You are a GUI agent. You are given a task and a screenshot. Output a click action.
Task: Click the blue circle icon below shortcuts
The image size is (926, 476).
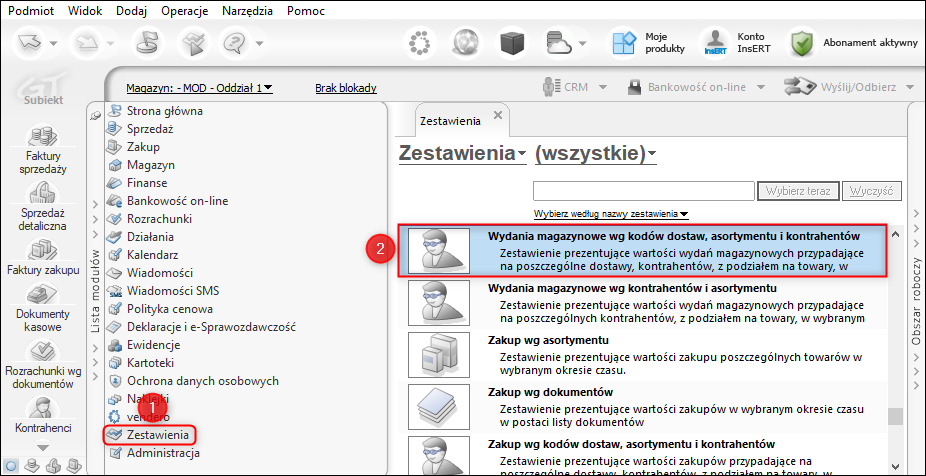click(10, 464)
